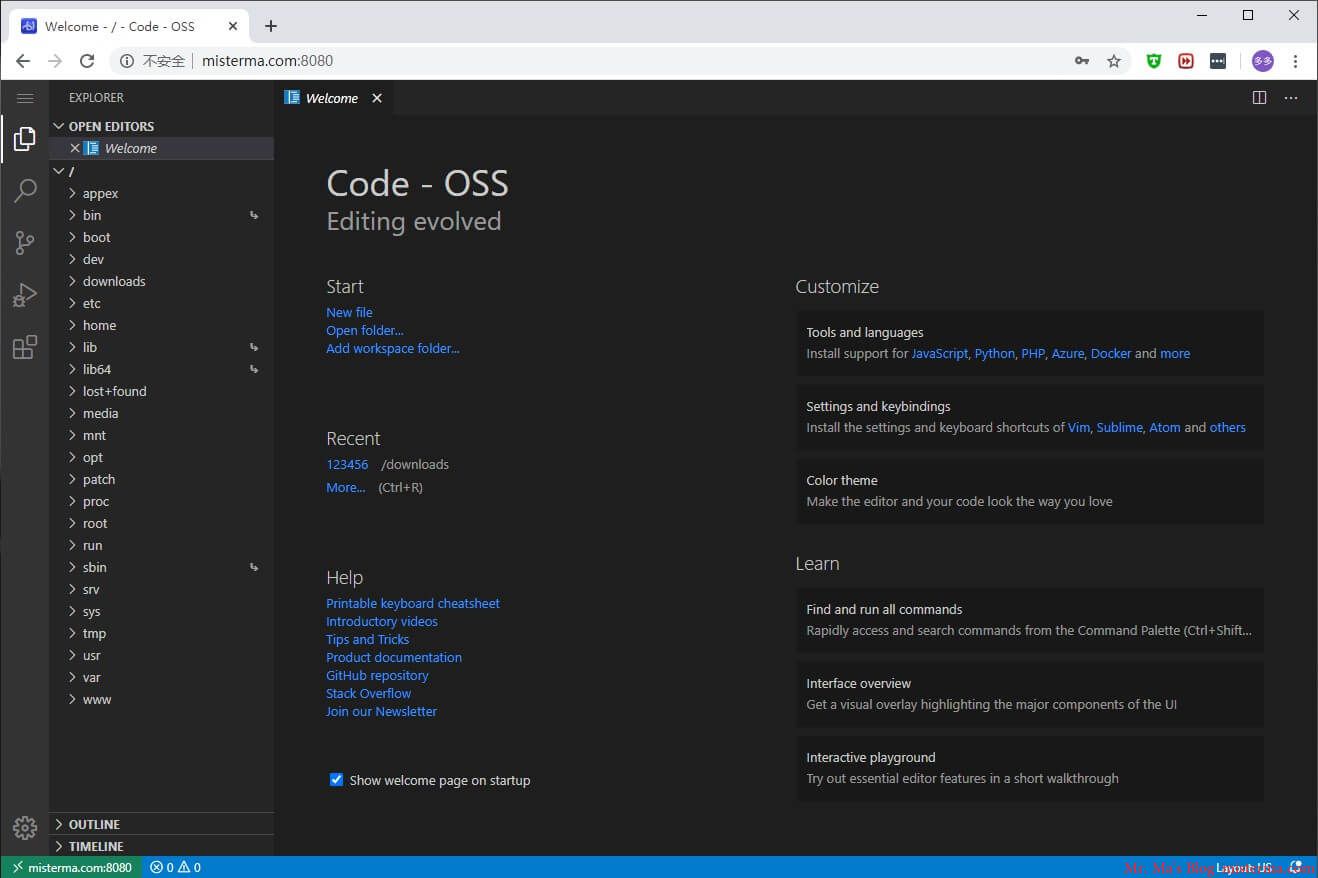Open the Search view in activity bar

25,191
